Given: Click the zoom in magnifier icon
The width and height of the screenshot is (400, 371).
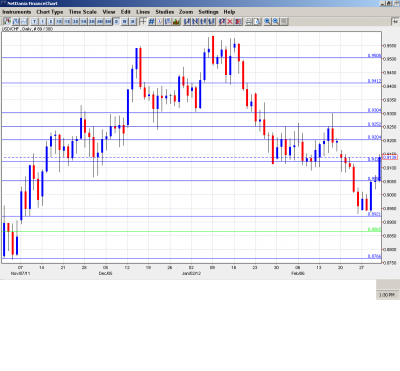Looking at the screenshot, I should [x=267, y=22].
